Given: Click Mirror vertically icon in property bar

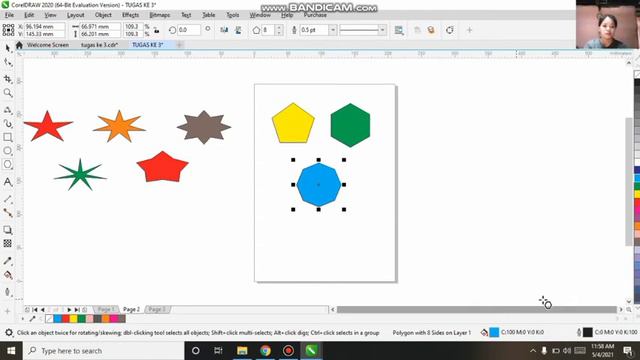Looking at the screenshot, I should [238, 30].
